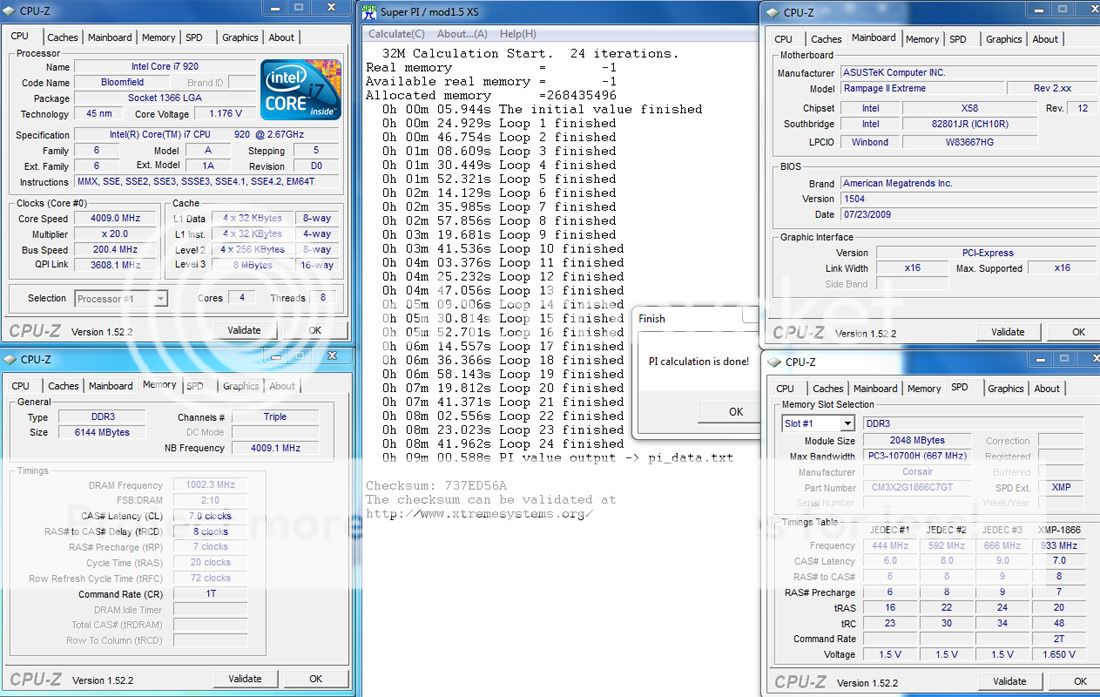This screenshot has height=697, width=1100.
Task: Click the graphic interface version 'PCI-Express'
Action: pyautogui.click(x=986, y=252)
